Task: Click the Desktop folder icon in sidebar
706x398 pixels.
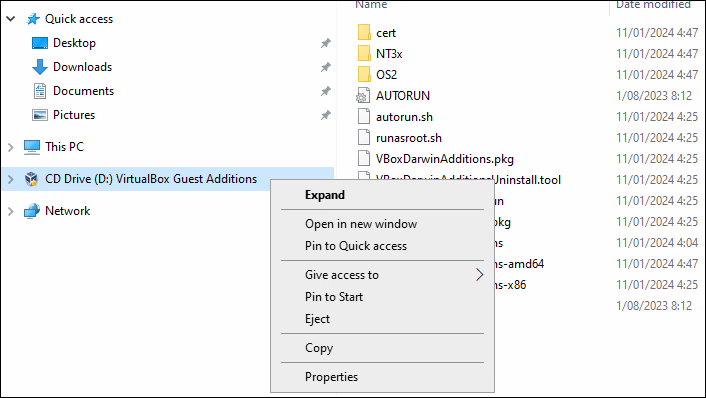Action: 40,43
